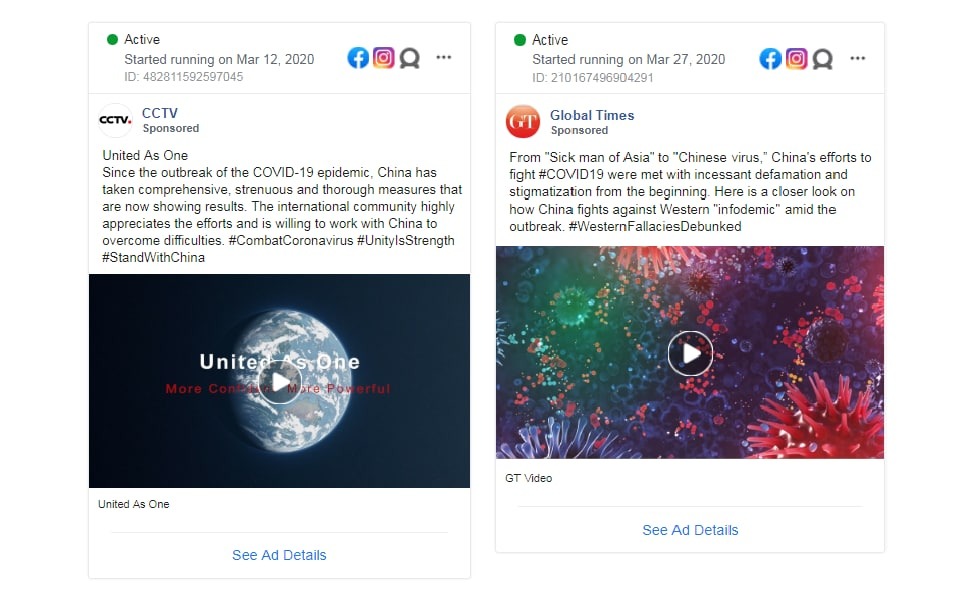
Task: See Ad Details for CCTV ad
Action: coord(279,555)
